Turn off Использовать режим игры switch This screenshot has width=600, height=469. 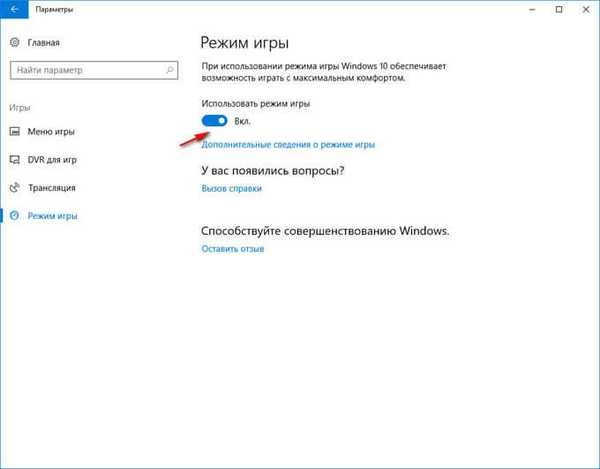(214, 121)
